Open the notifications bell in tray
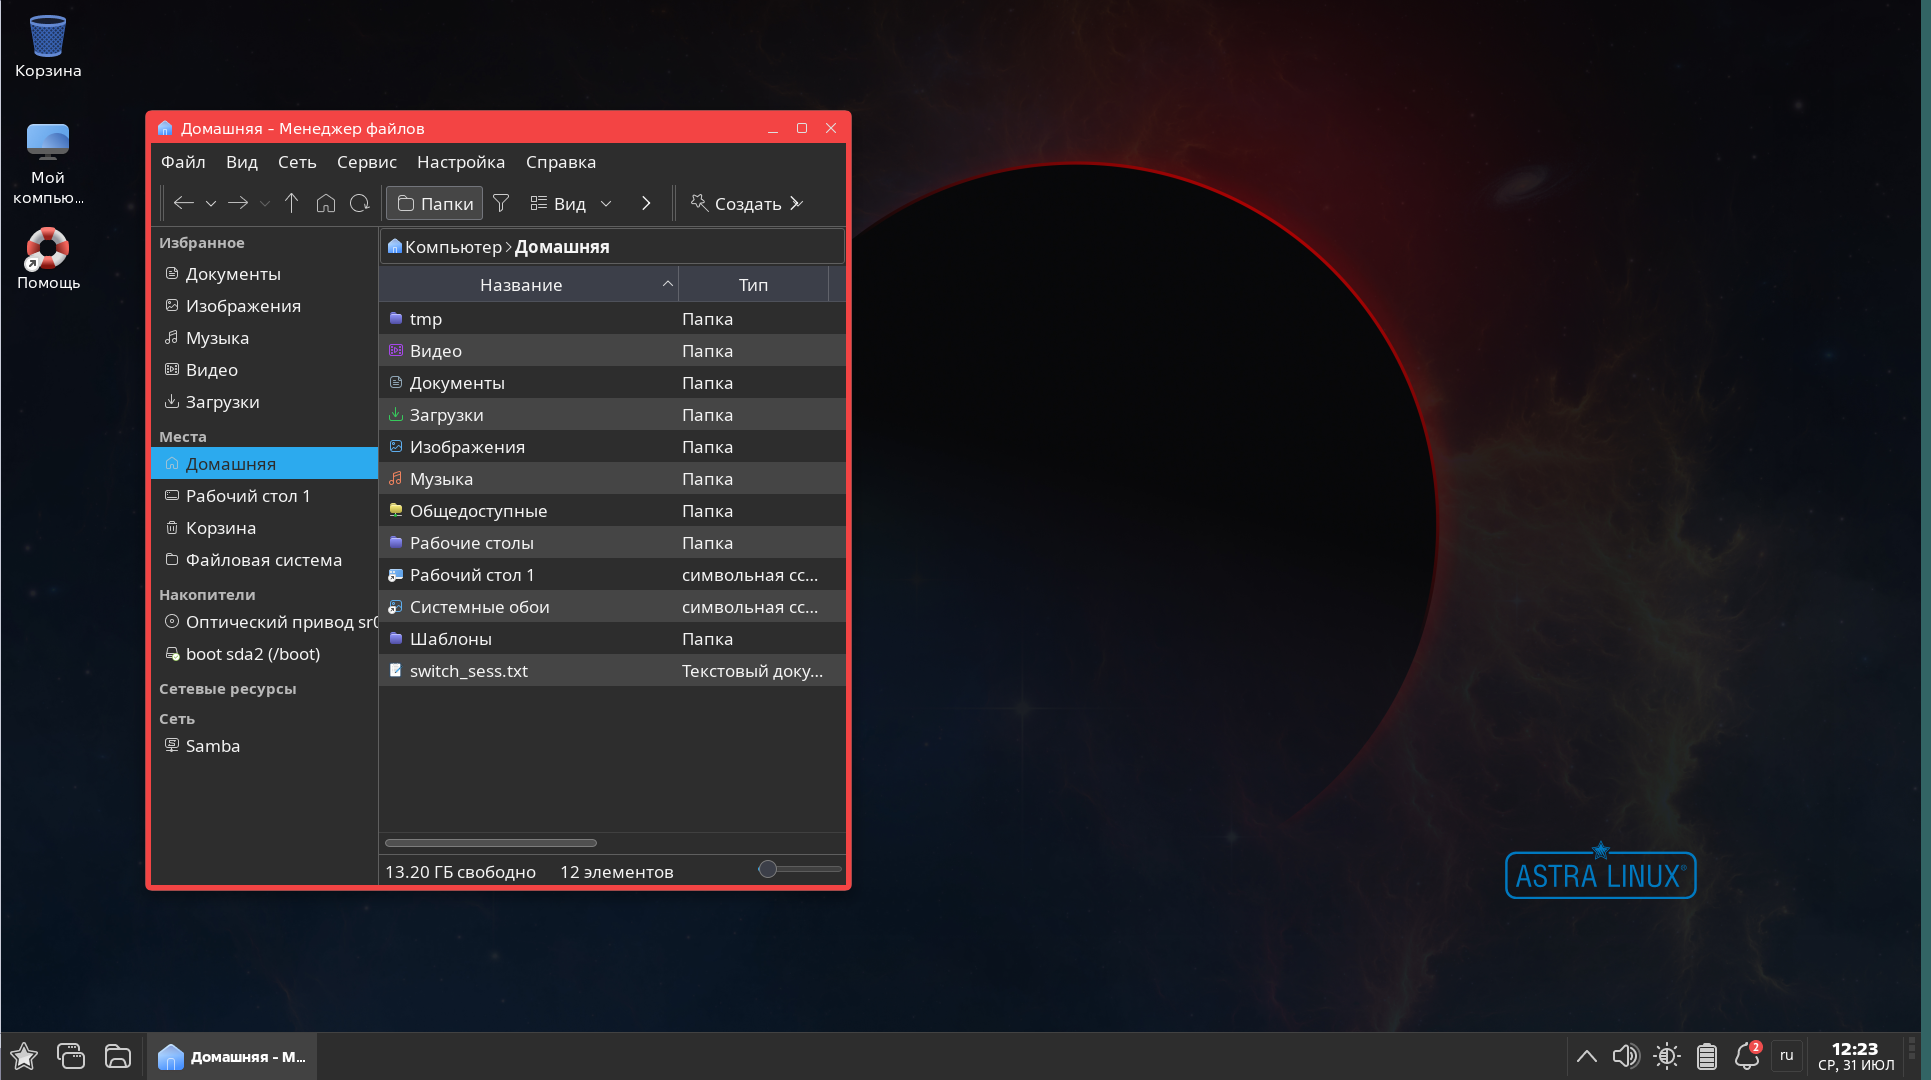The height and width of the screenshot is (1080, 1931). click(1746, 1056)
